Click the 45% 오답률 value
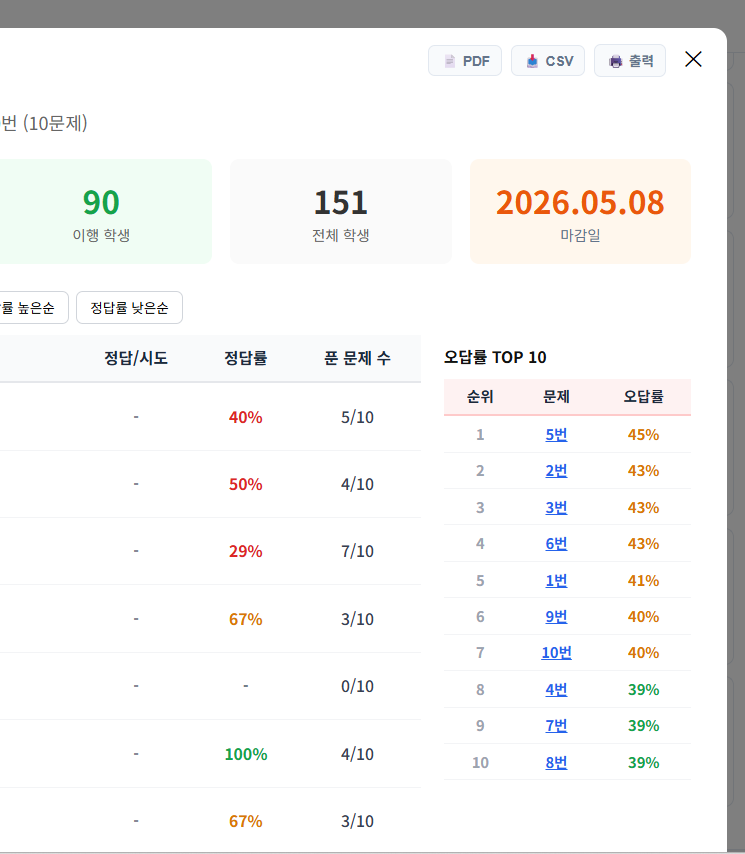 [x=643, y=435]
